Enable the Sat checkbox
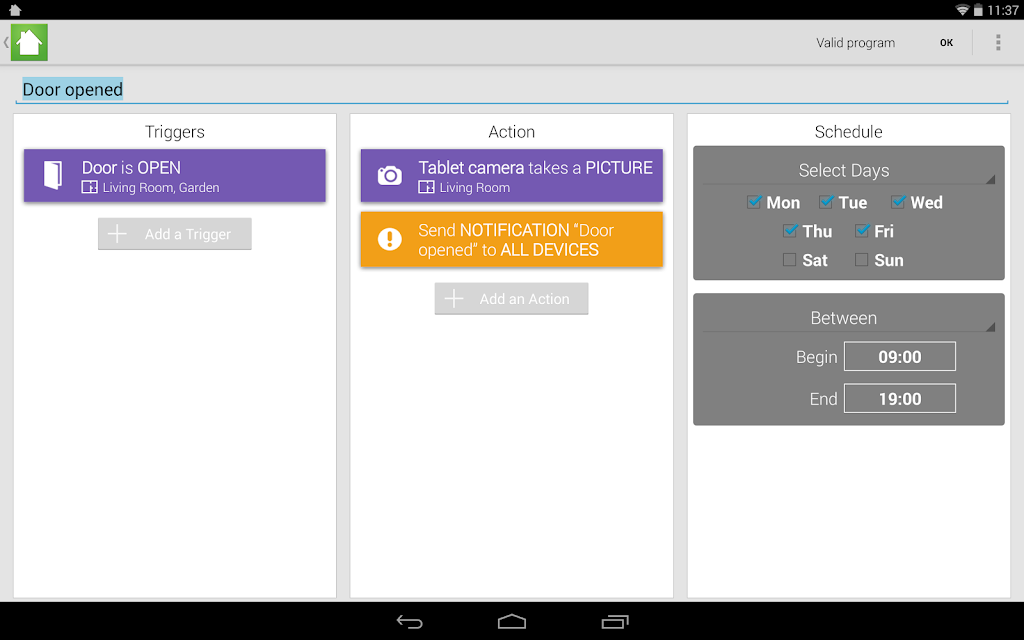 (790, 260)
